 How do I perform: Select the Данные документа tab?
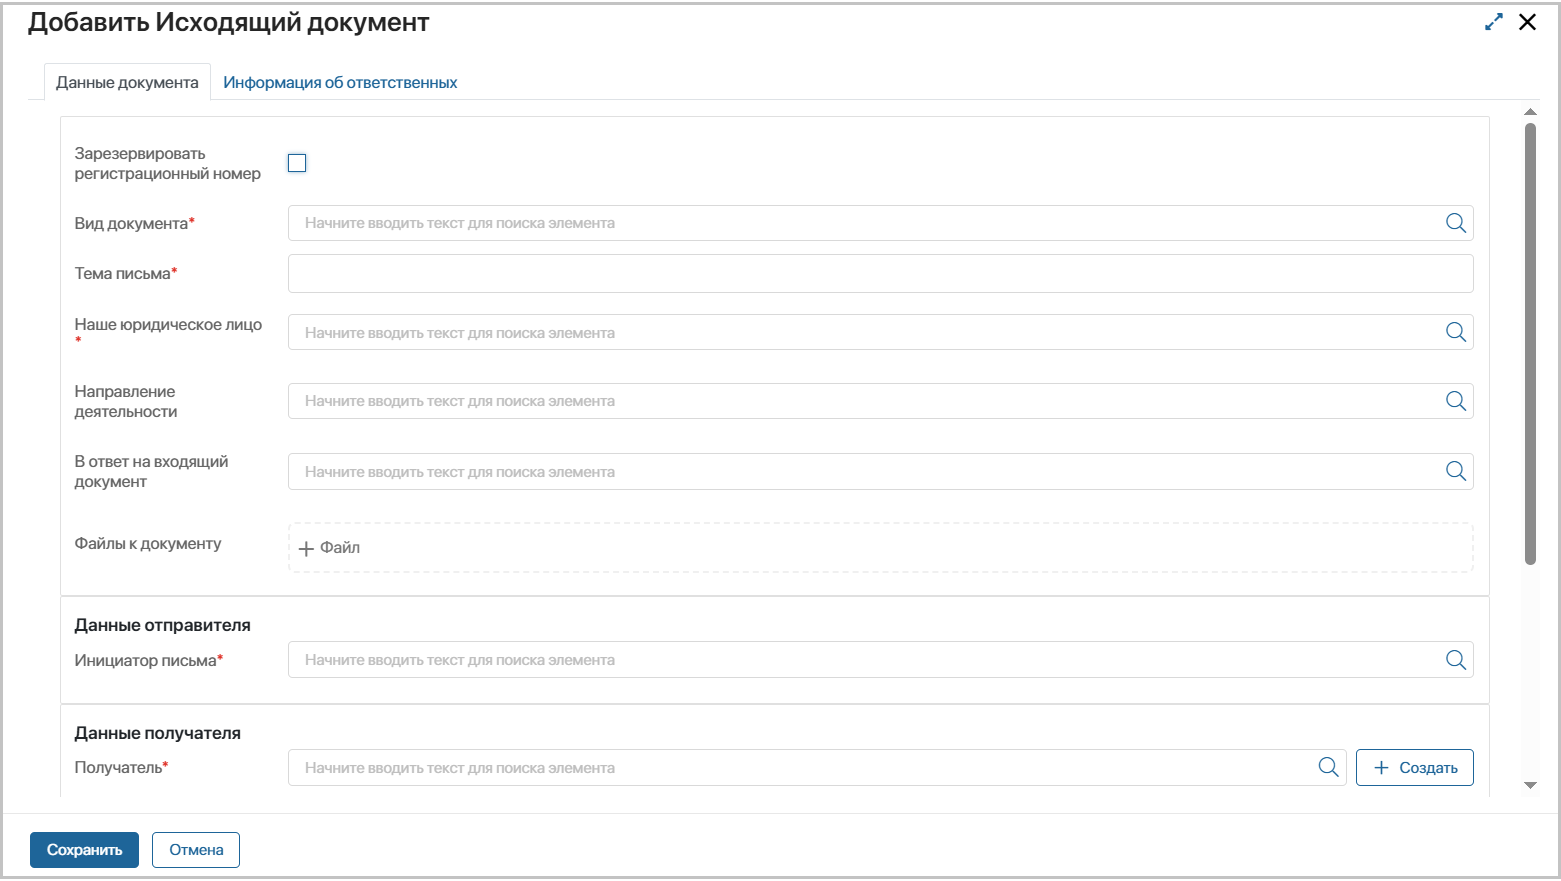127,82
